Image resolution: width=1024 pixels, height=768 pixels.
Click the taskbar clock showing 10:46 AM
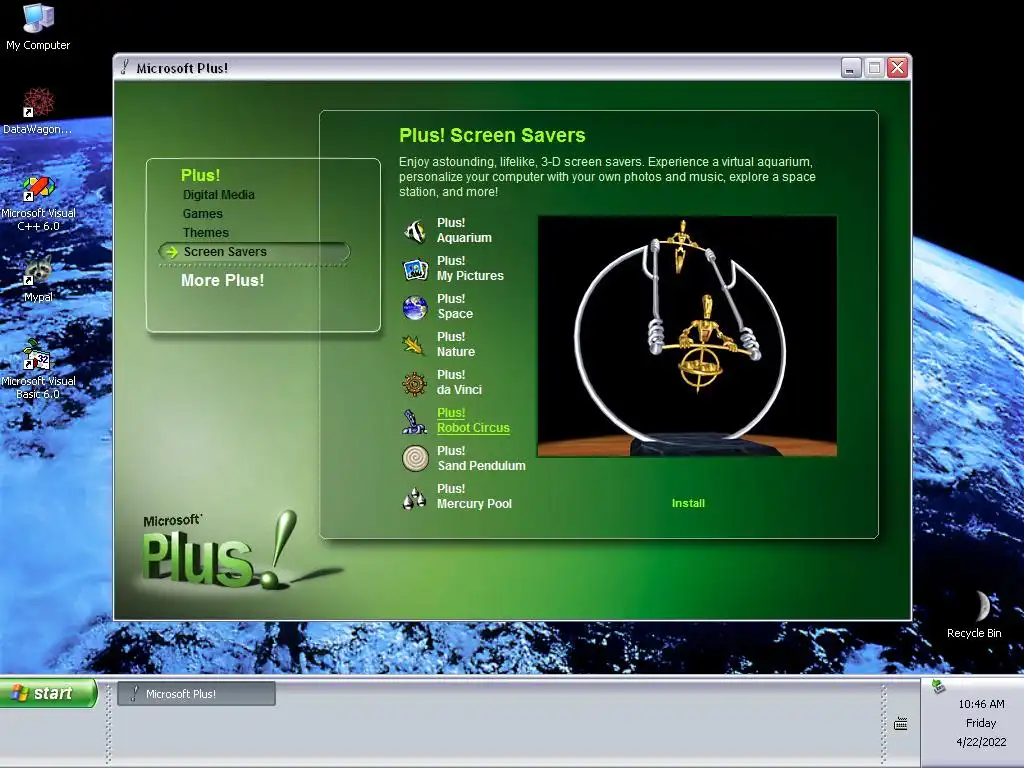(x=982, y=704)
